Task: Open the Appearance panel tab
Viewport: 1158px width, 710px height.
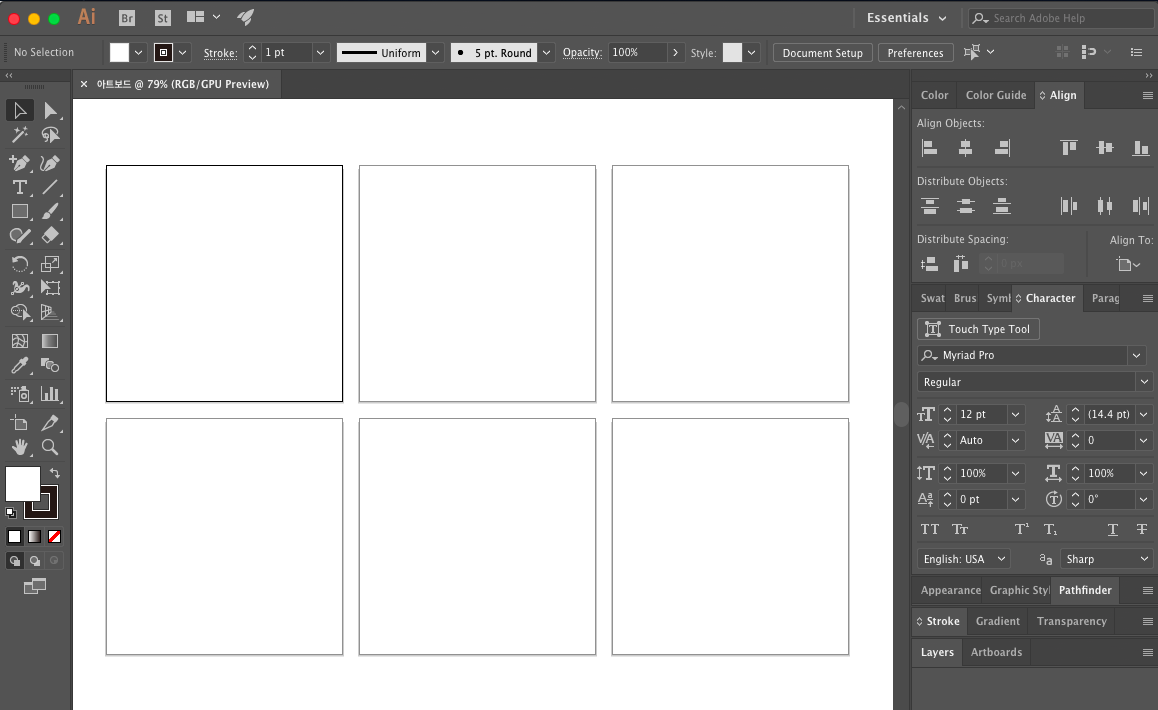Action: 950,590
